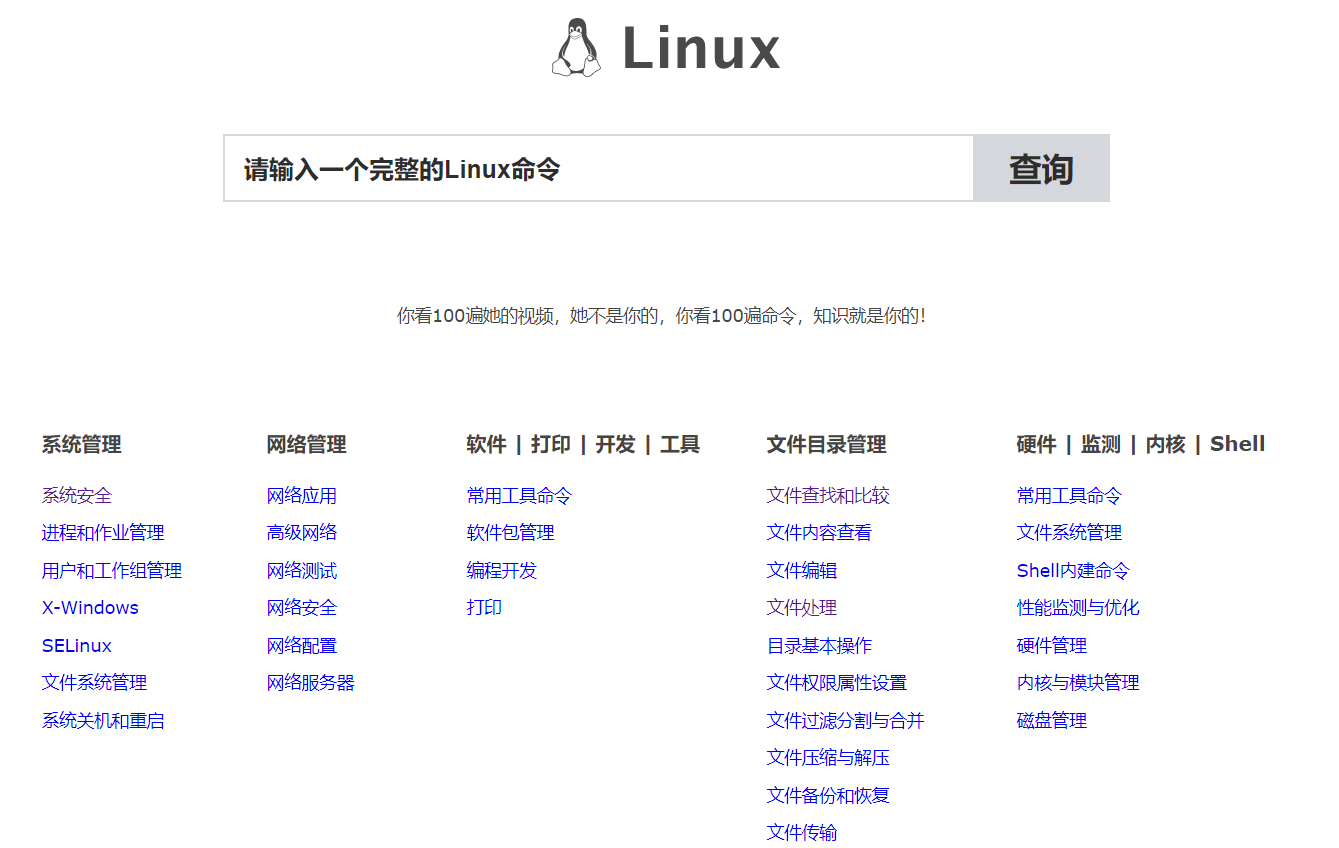Screen dimensions: 1339x848
Task: Click the 文件目录管理 column heading
Action: click(827, 445)
